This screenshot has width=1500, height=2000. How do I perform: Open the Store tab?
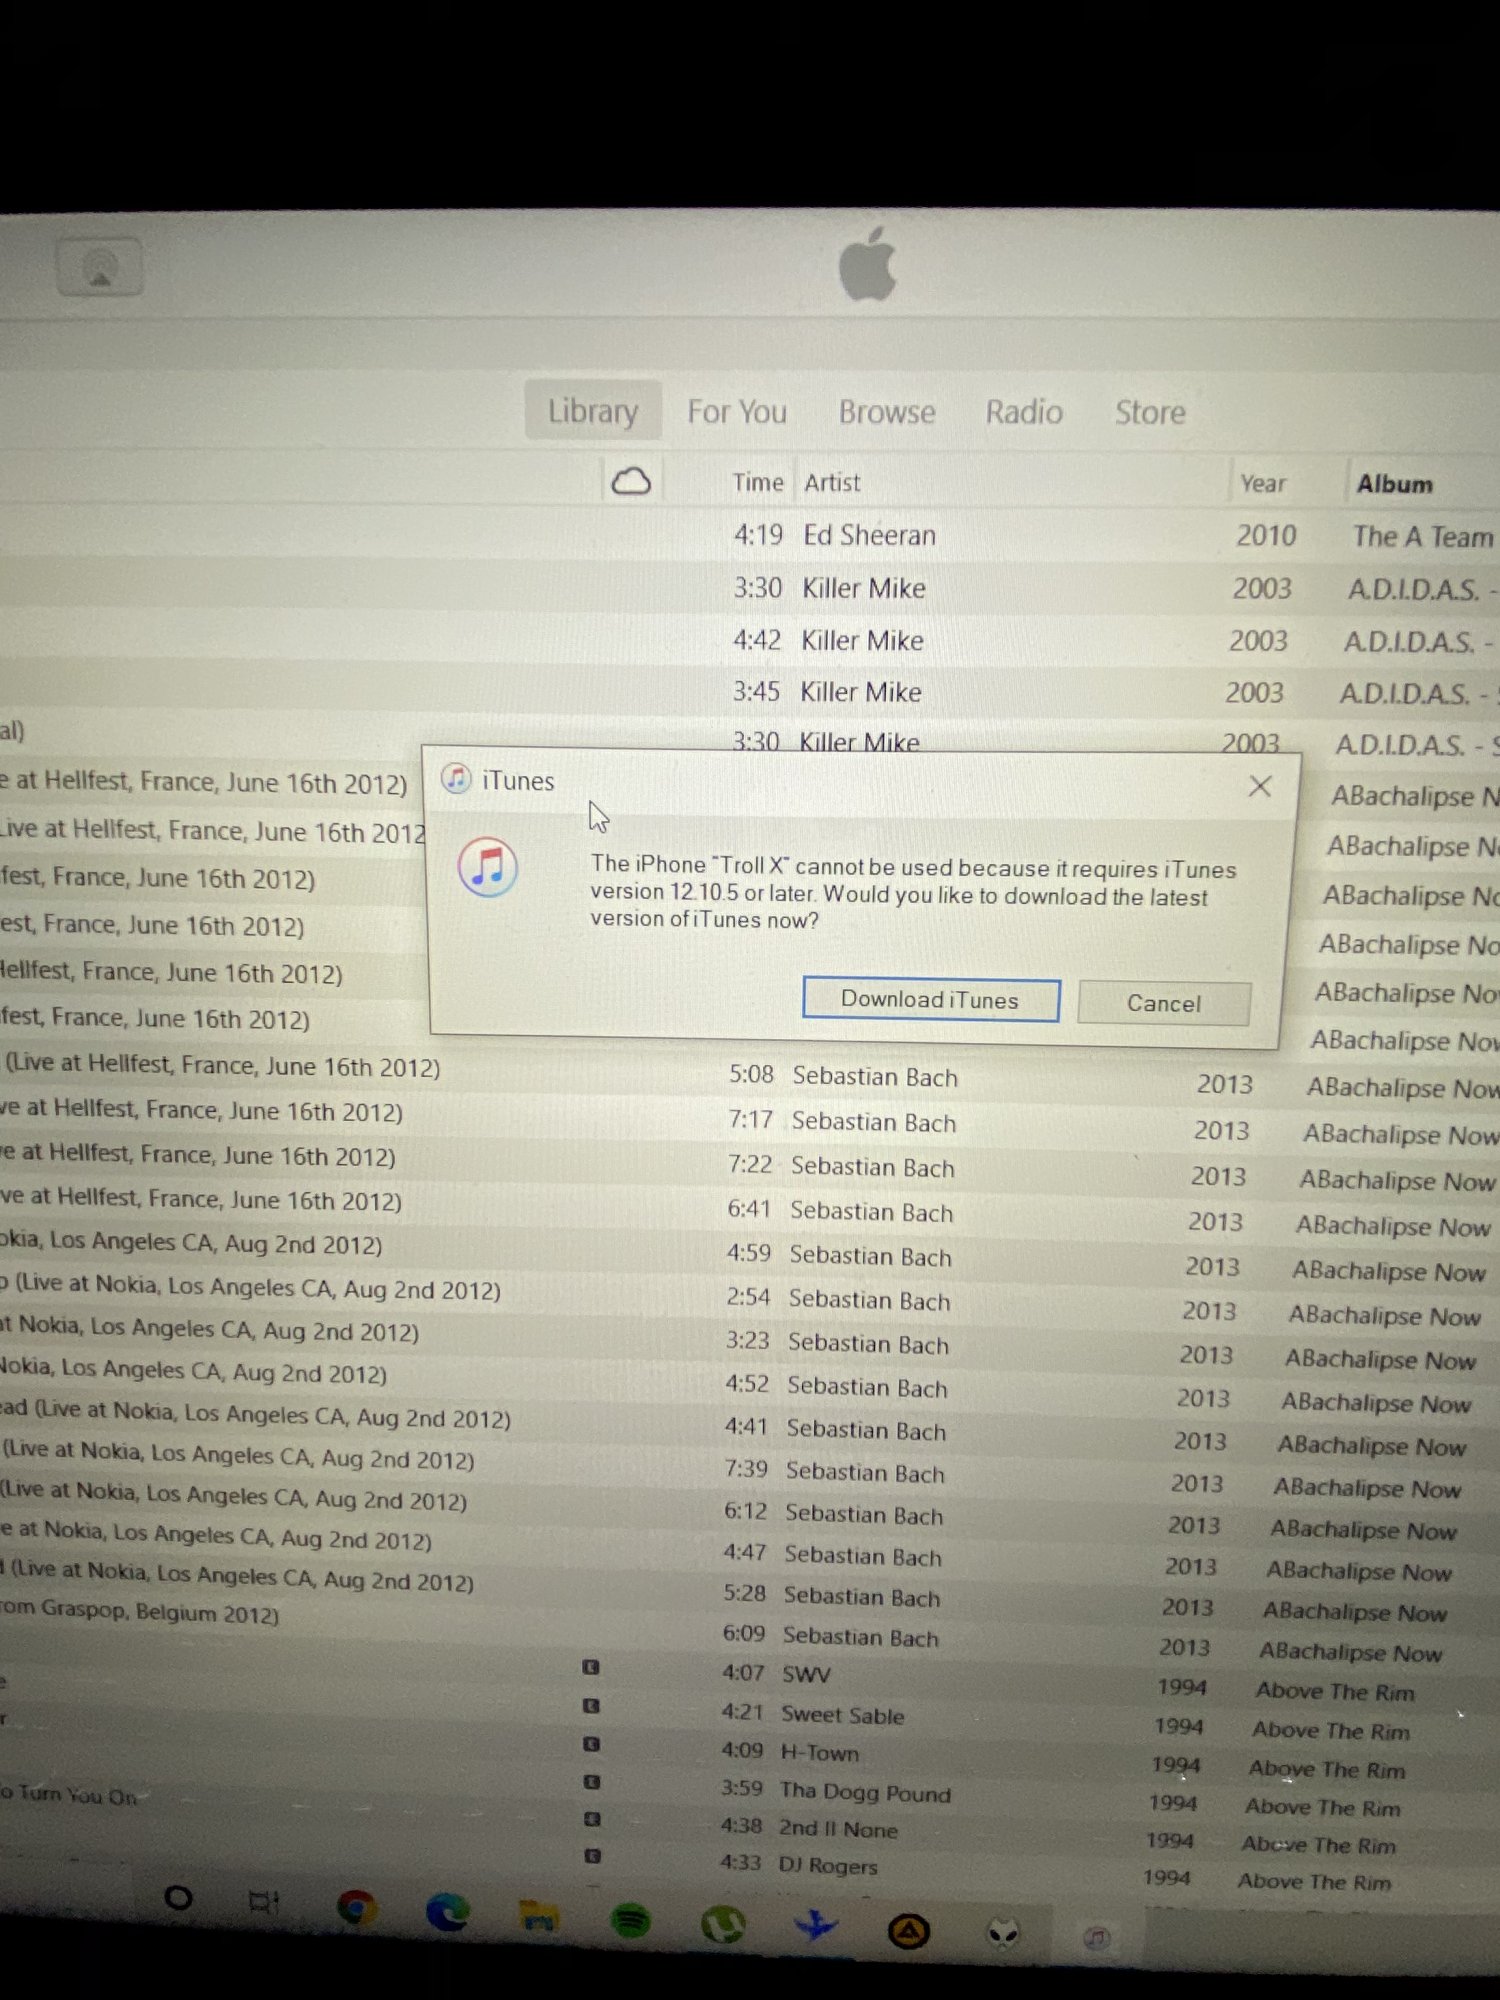tap(1150, 412)
